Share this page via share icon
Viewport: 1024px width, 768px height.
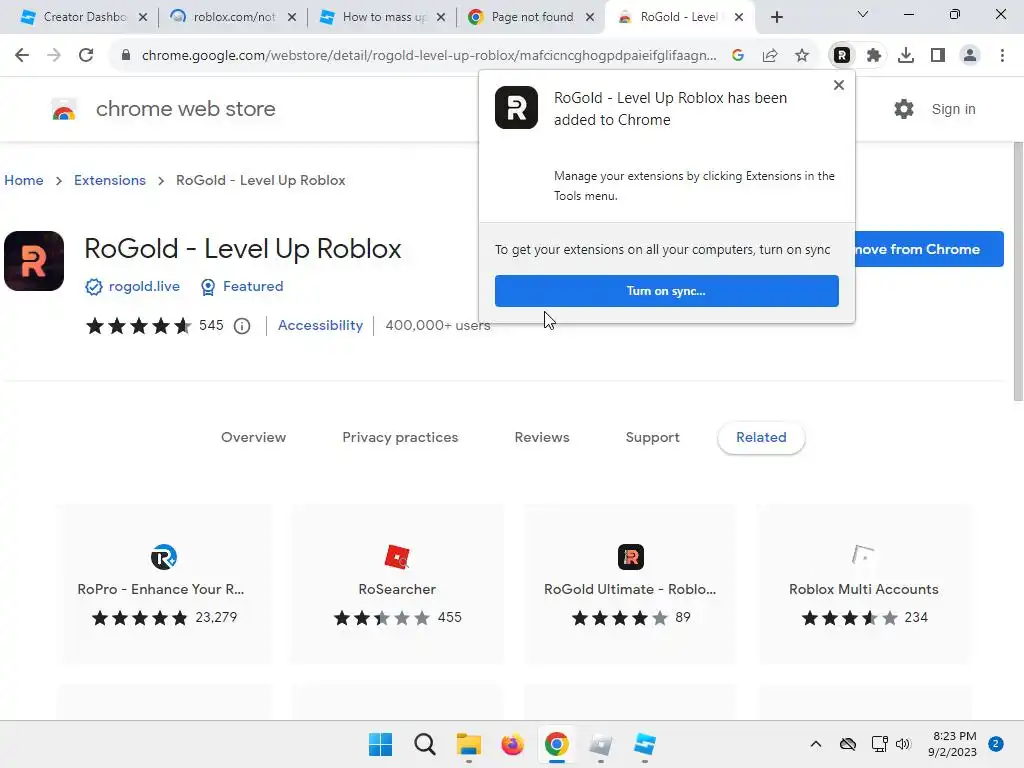pos(770,56)
